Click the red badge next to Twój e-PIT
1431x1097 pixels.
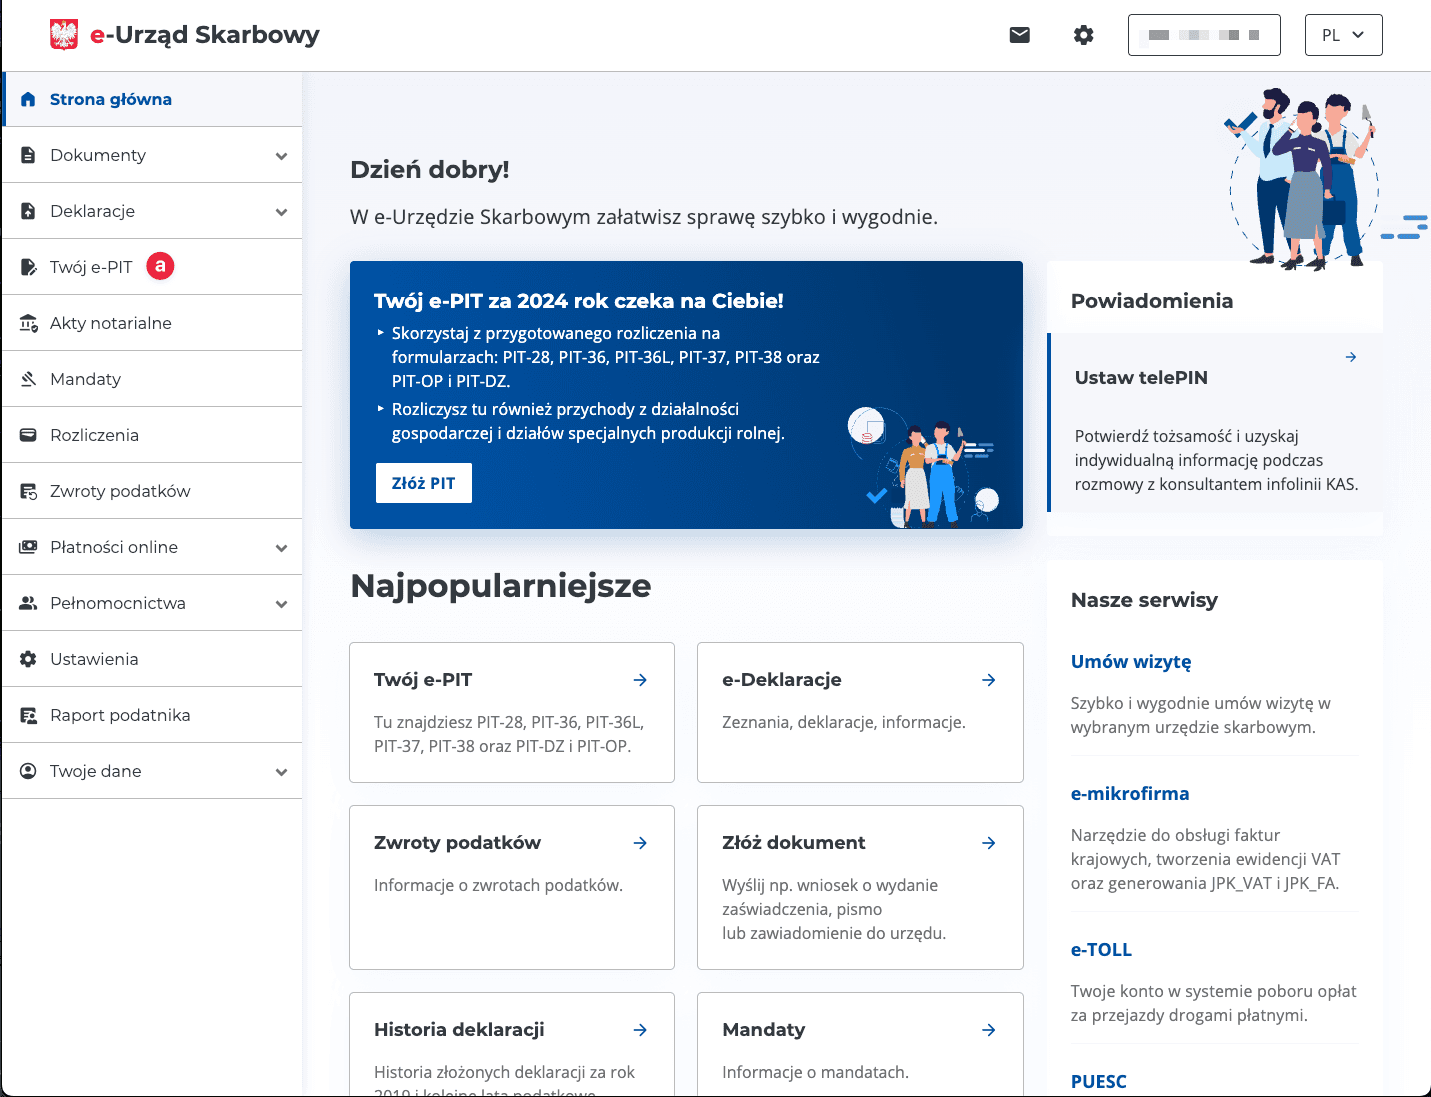pyautogui.click(x=160, y=266)
